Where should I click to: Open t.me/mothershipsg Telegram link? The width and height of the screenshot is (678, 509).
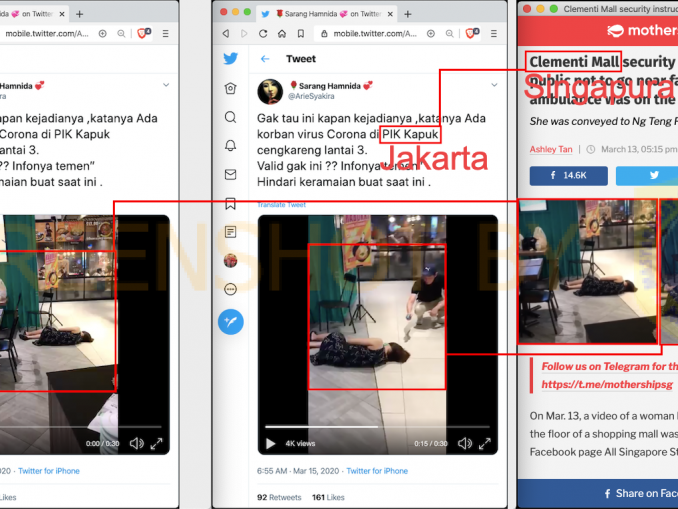(607, 384)
